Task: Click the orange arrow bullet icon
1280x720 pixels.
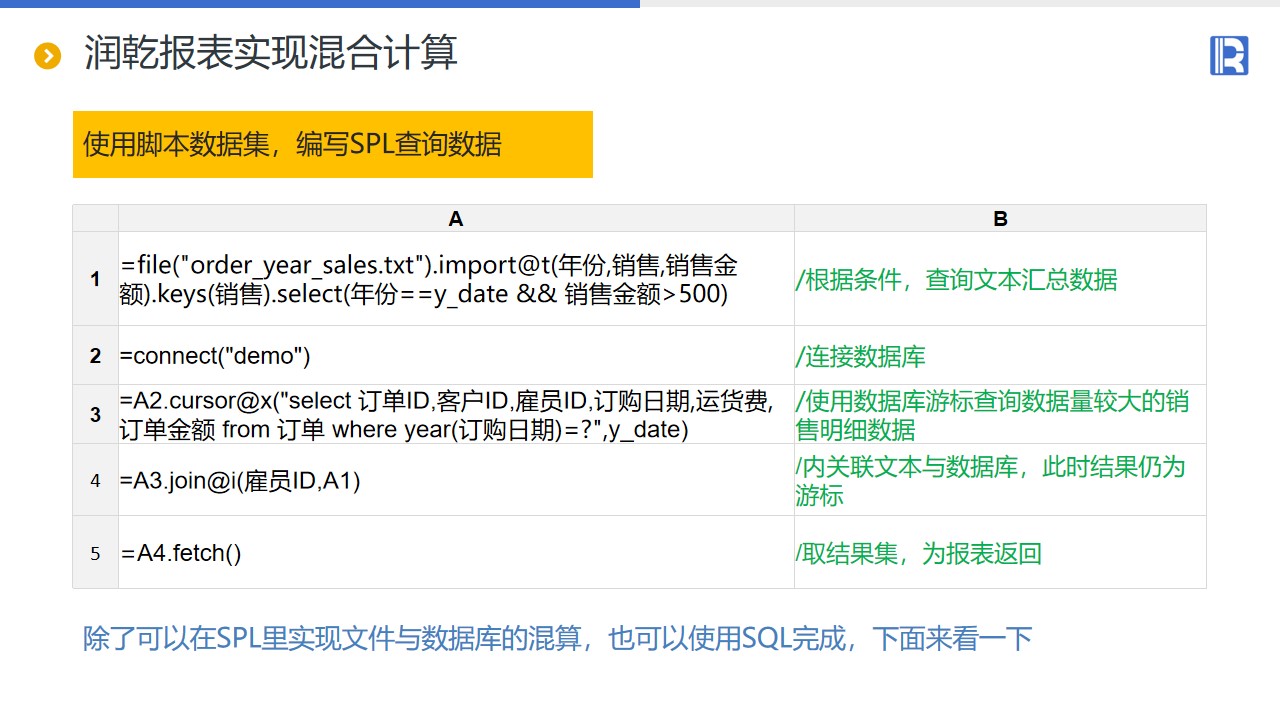Action: tap(47, 56)
